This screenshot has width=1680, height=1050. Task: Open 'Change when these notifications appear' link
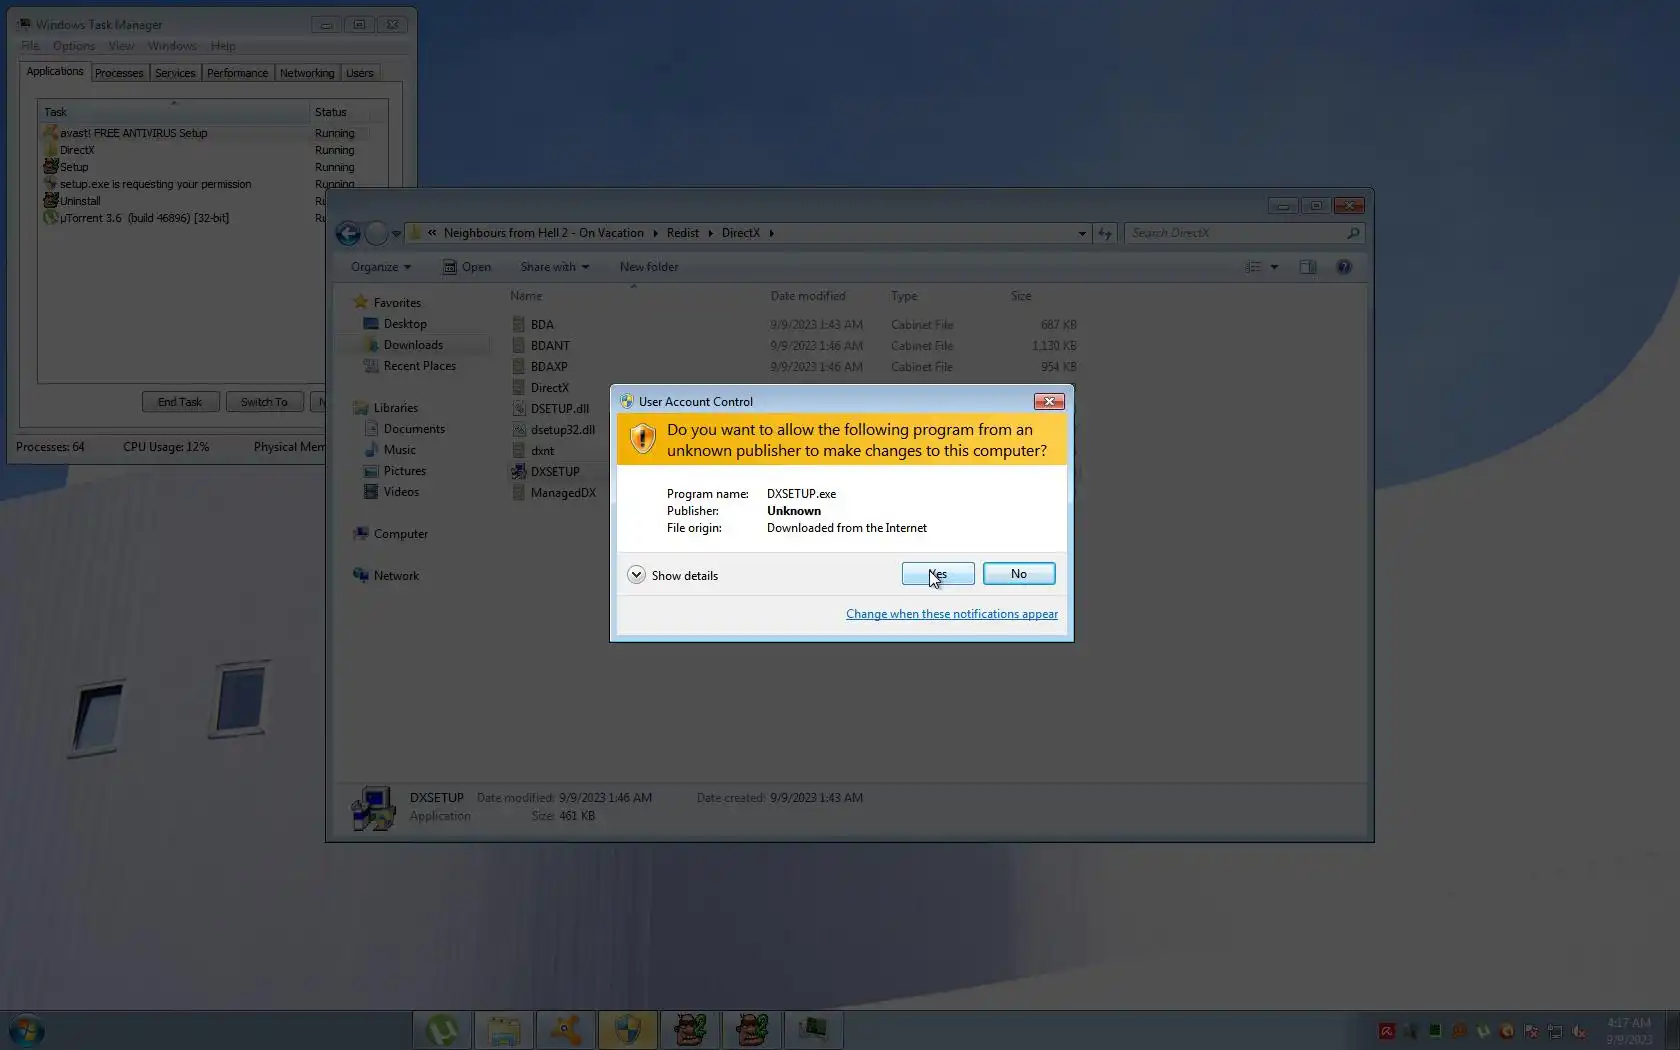coord(952,614)
